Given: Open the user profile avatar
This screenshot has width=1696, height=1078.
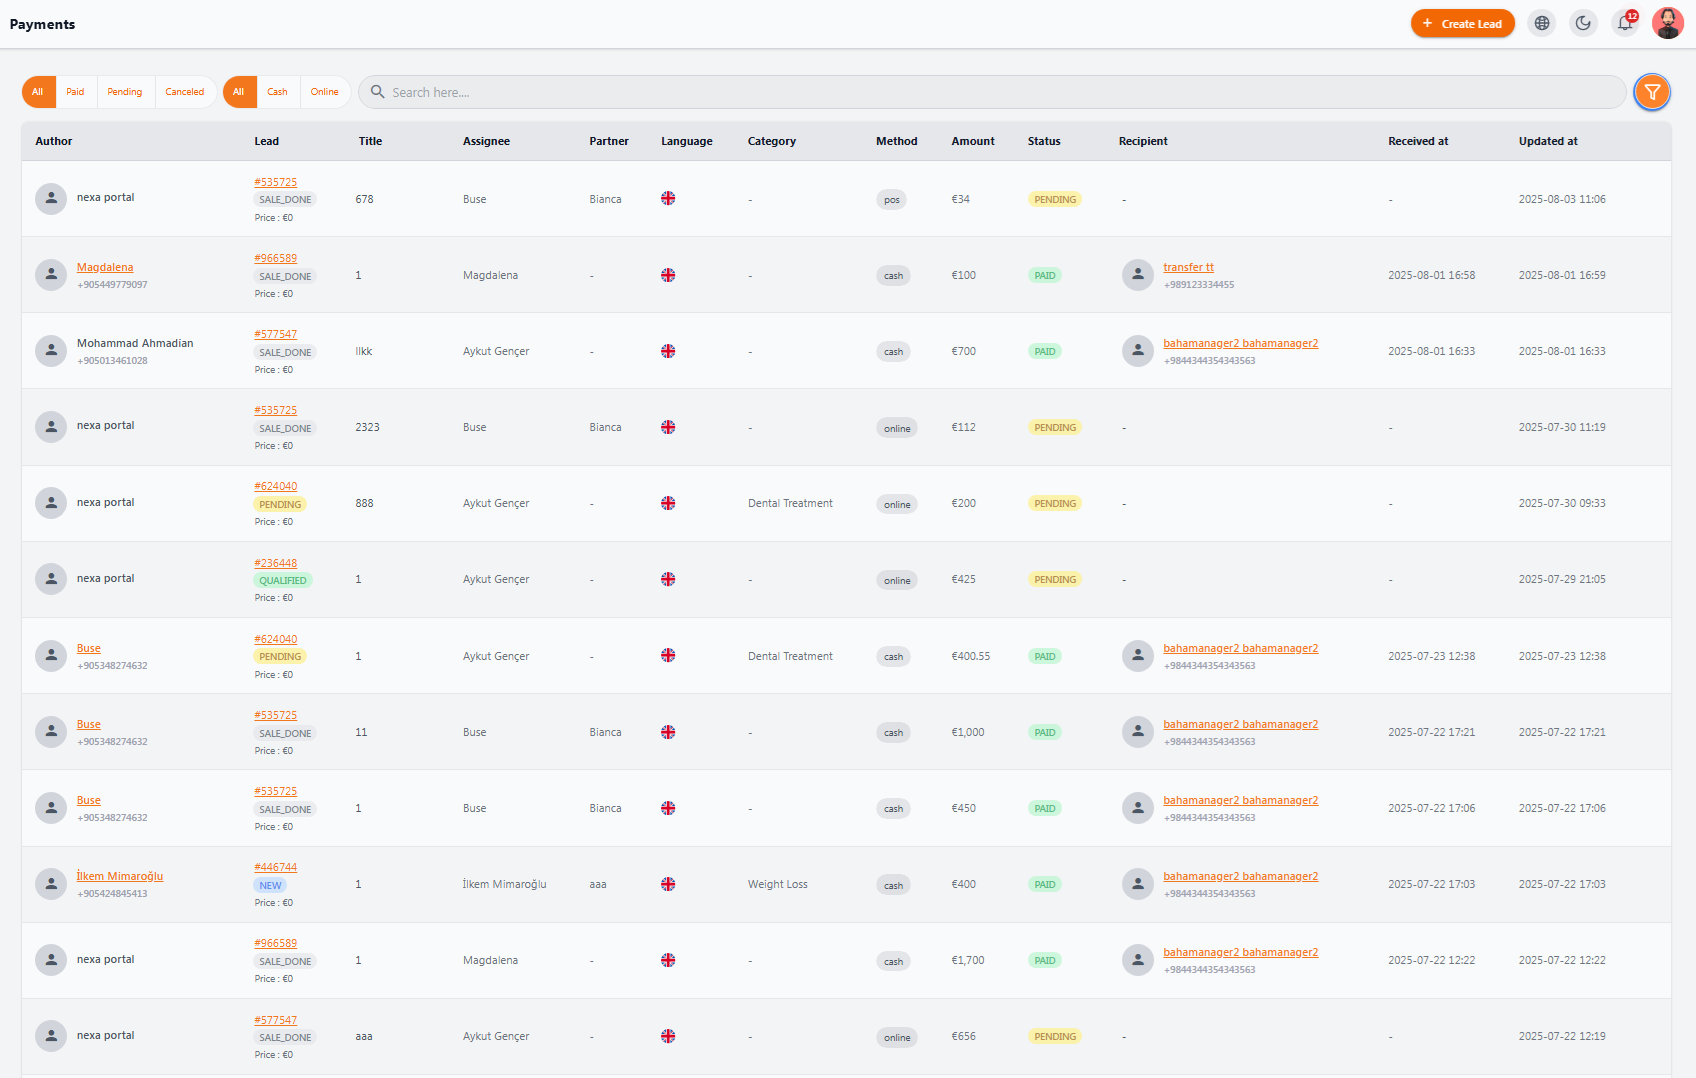Looking at the screenshot, I should point(1667,23).
